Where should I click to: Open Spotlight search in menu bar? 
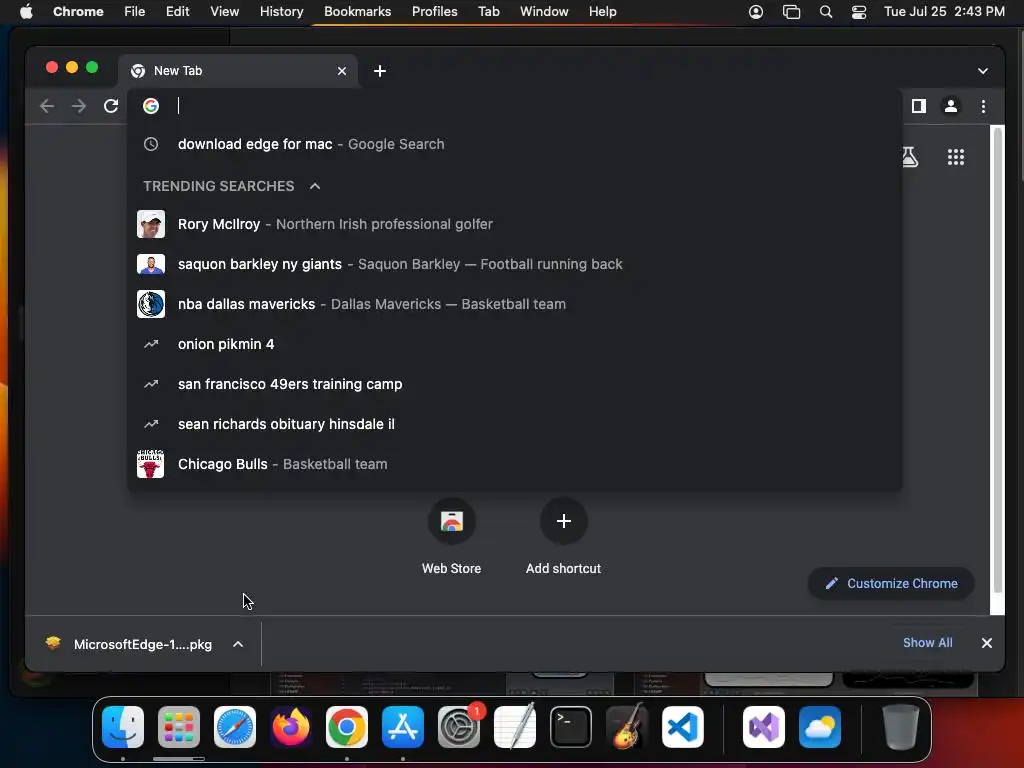tap(826, 12)
